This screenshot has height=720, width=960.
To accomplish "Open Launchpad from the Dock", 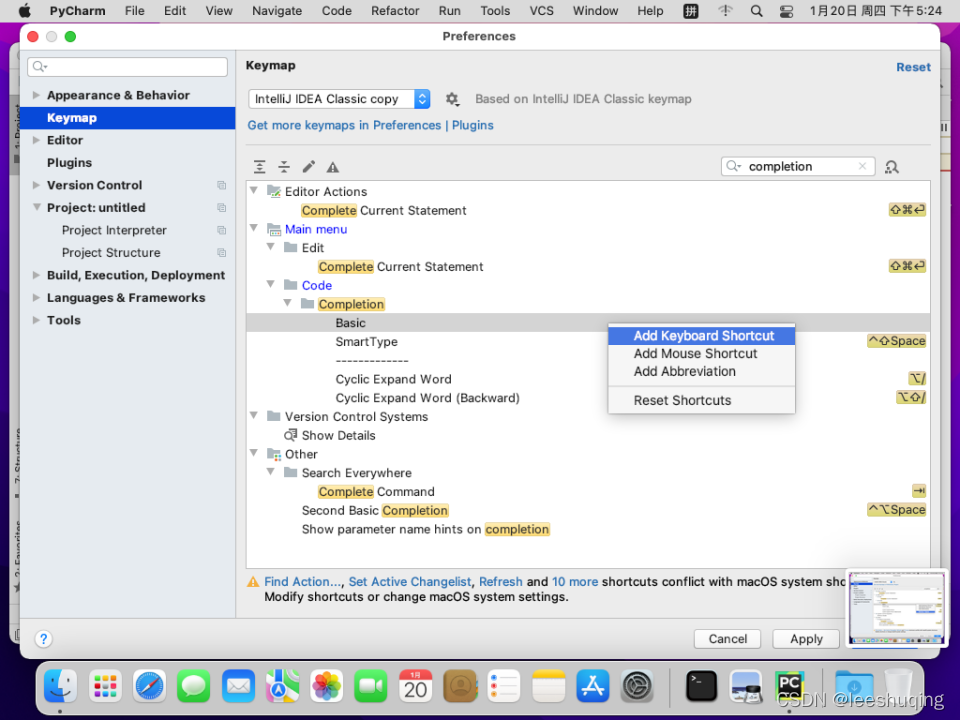I will coord(105,685).
